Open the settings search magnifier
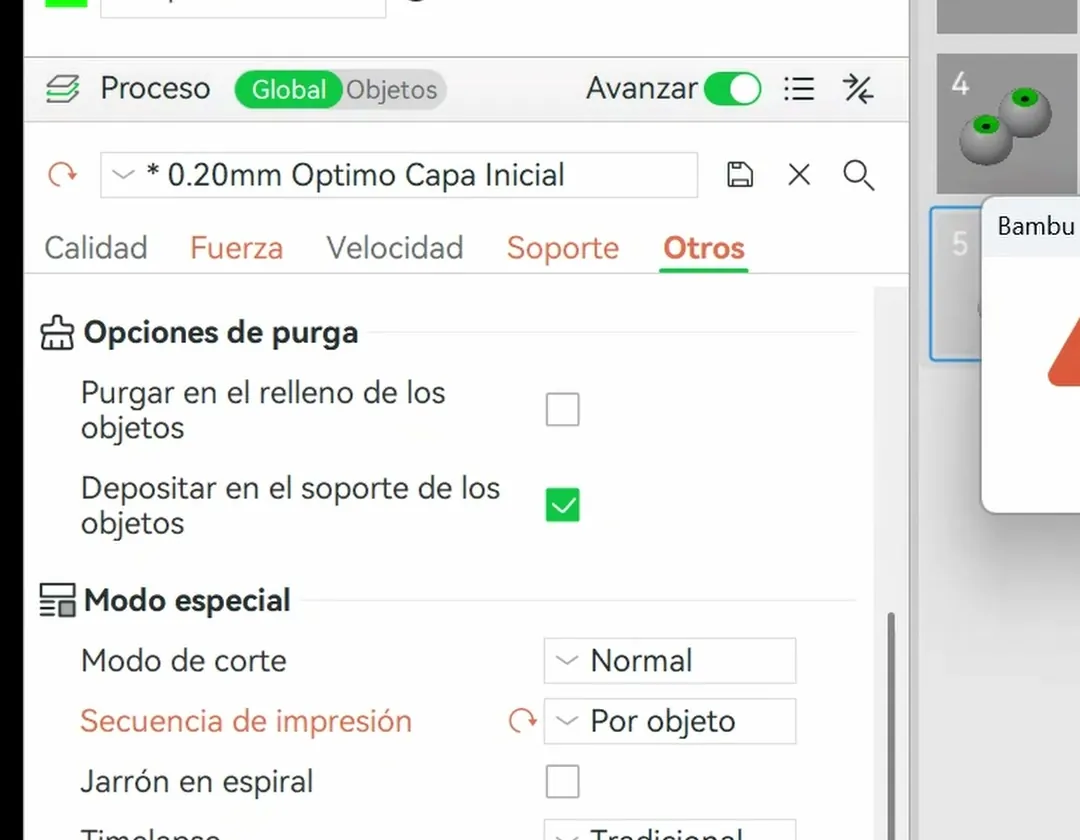This screenshot has width=1080, height=840. (858, 175)
